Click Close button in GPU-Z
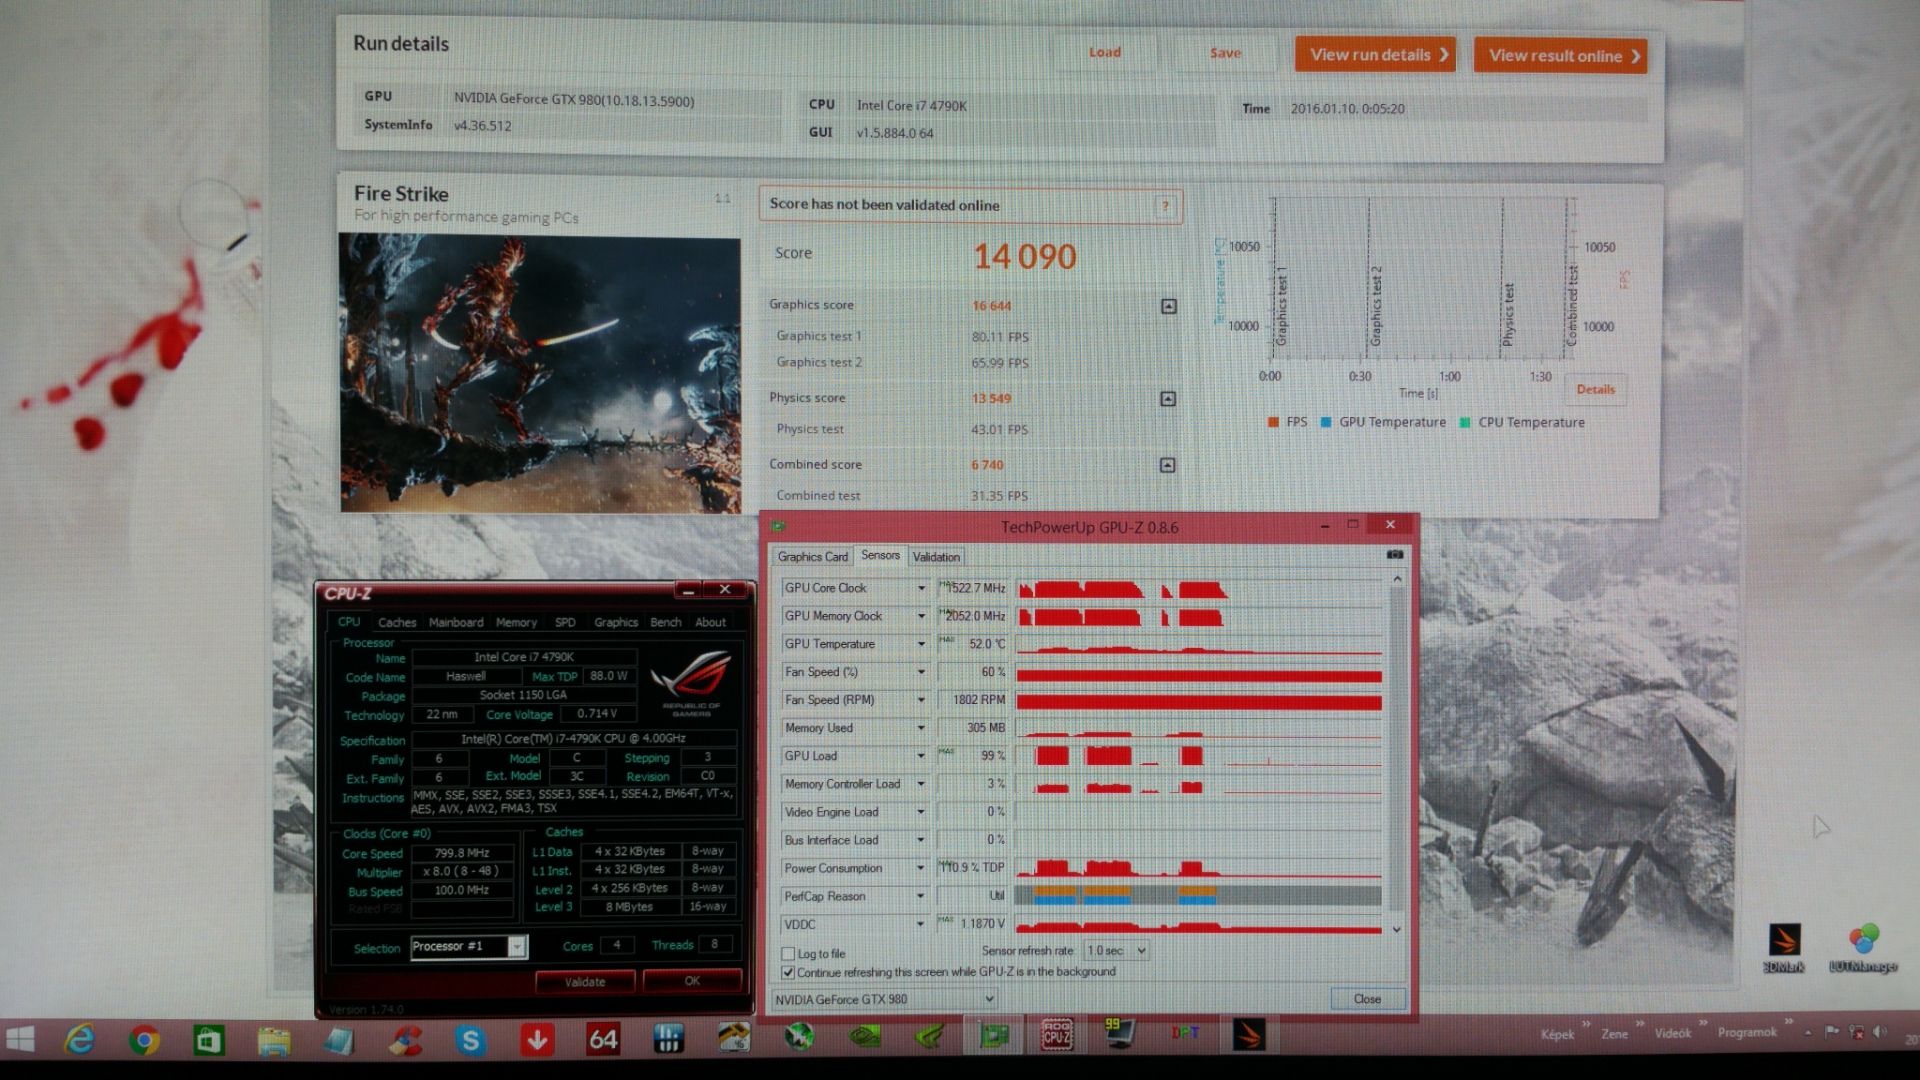Image resolution: width=1920 pixels, height=1080 pixels. pos(1367,999)
